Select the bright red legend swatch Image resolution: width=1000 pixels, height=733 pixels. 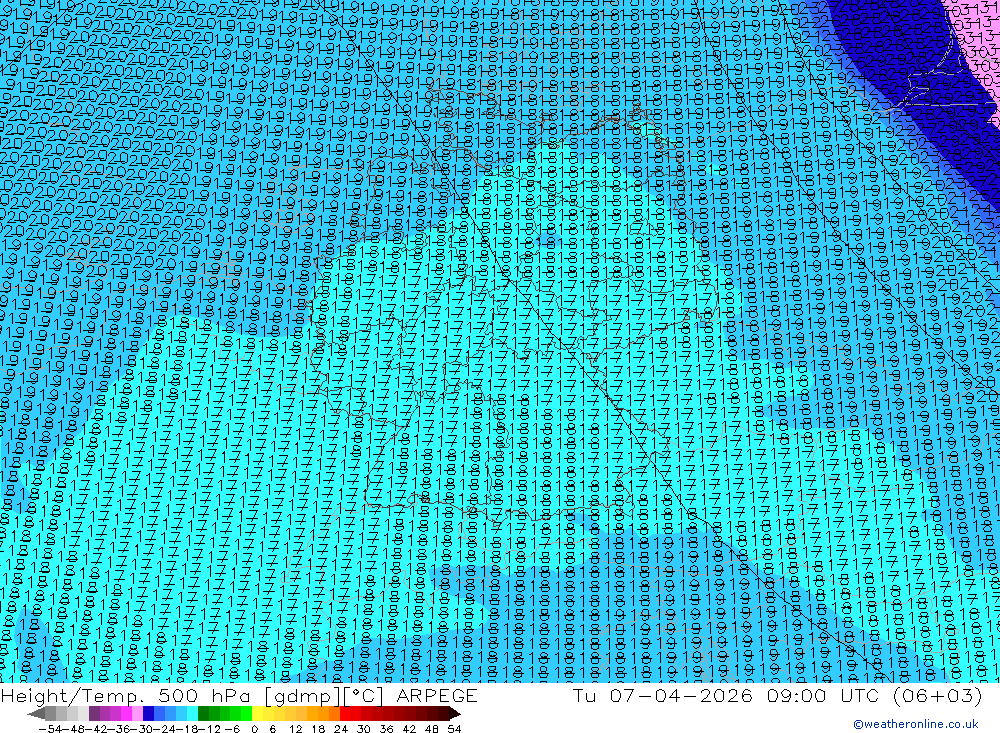345,714
